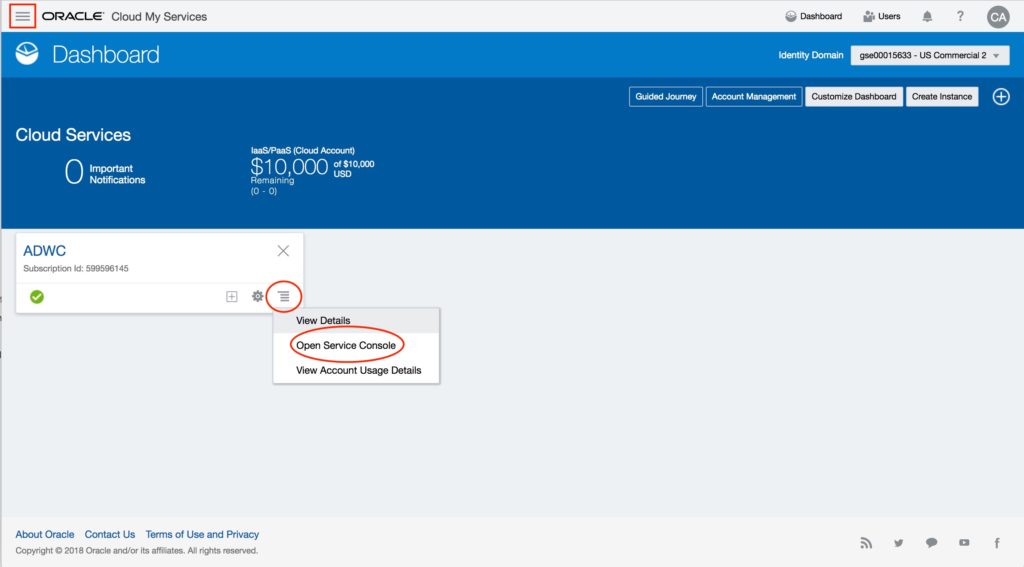Click the circled plus icon beside Create Instance
1024x567 pixels.
1000,97
